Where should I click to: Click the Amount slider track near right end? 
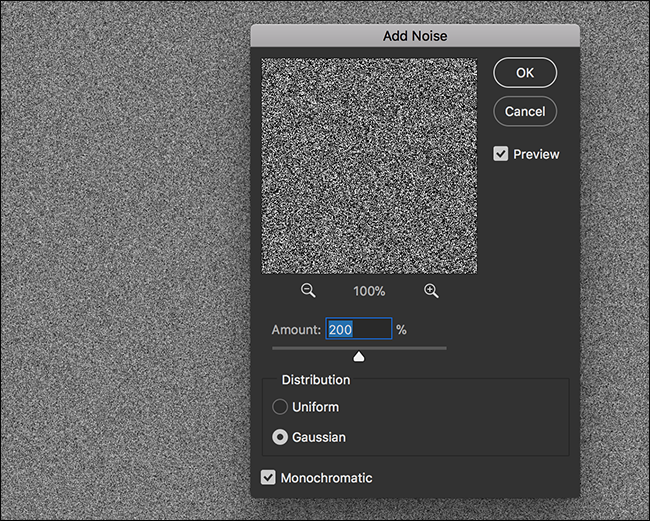coord(435,348)
